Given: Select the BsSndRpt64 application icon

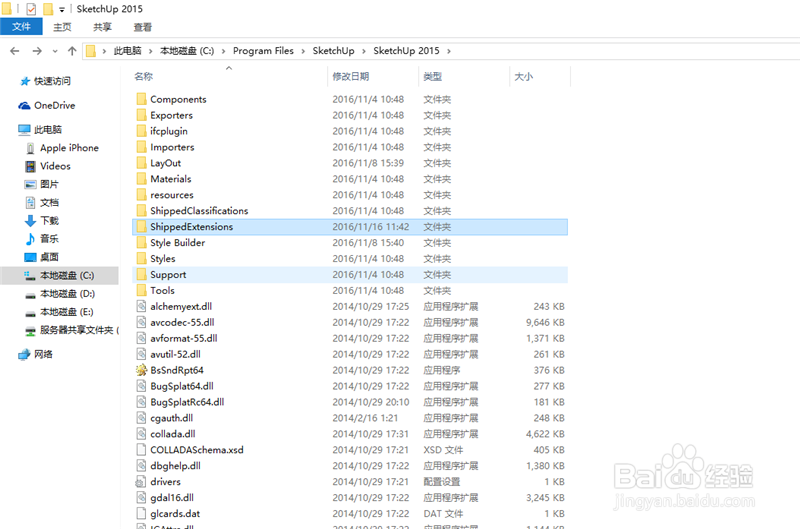Looking at the screenshot, I should 141,370.
